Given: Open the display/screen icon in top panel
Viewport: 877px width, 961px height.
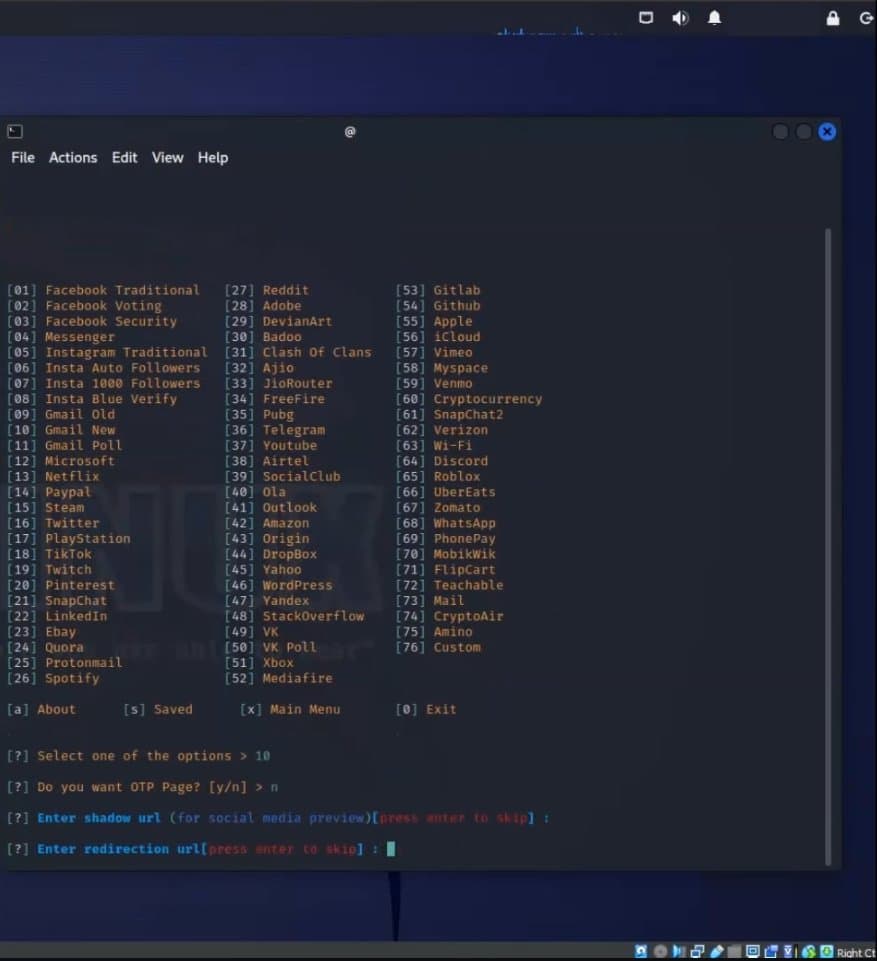Looking at the screenshot, I should 646,18.
